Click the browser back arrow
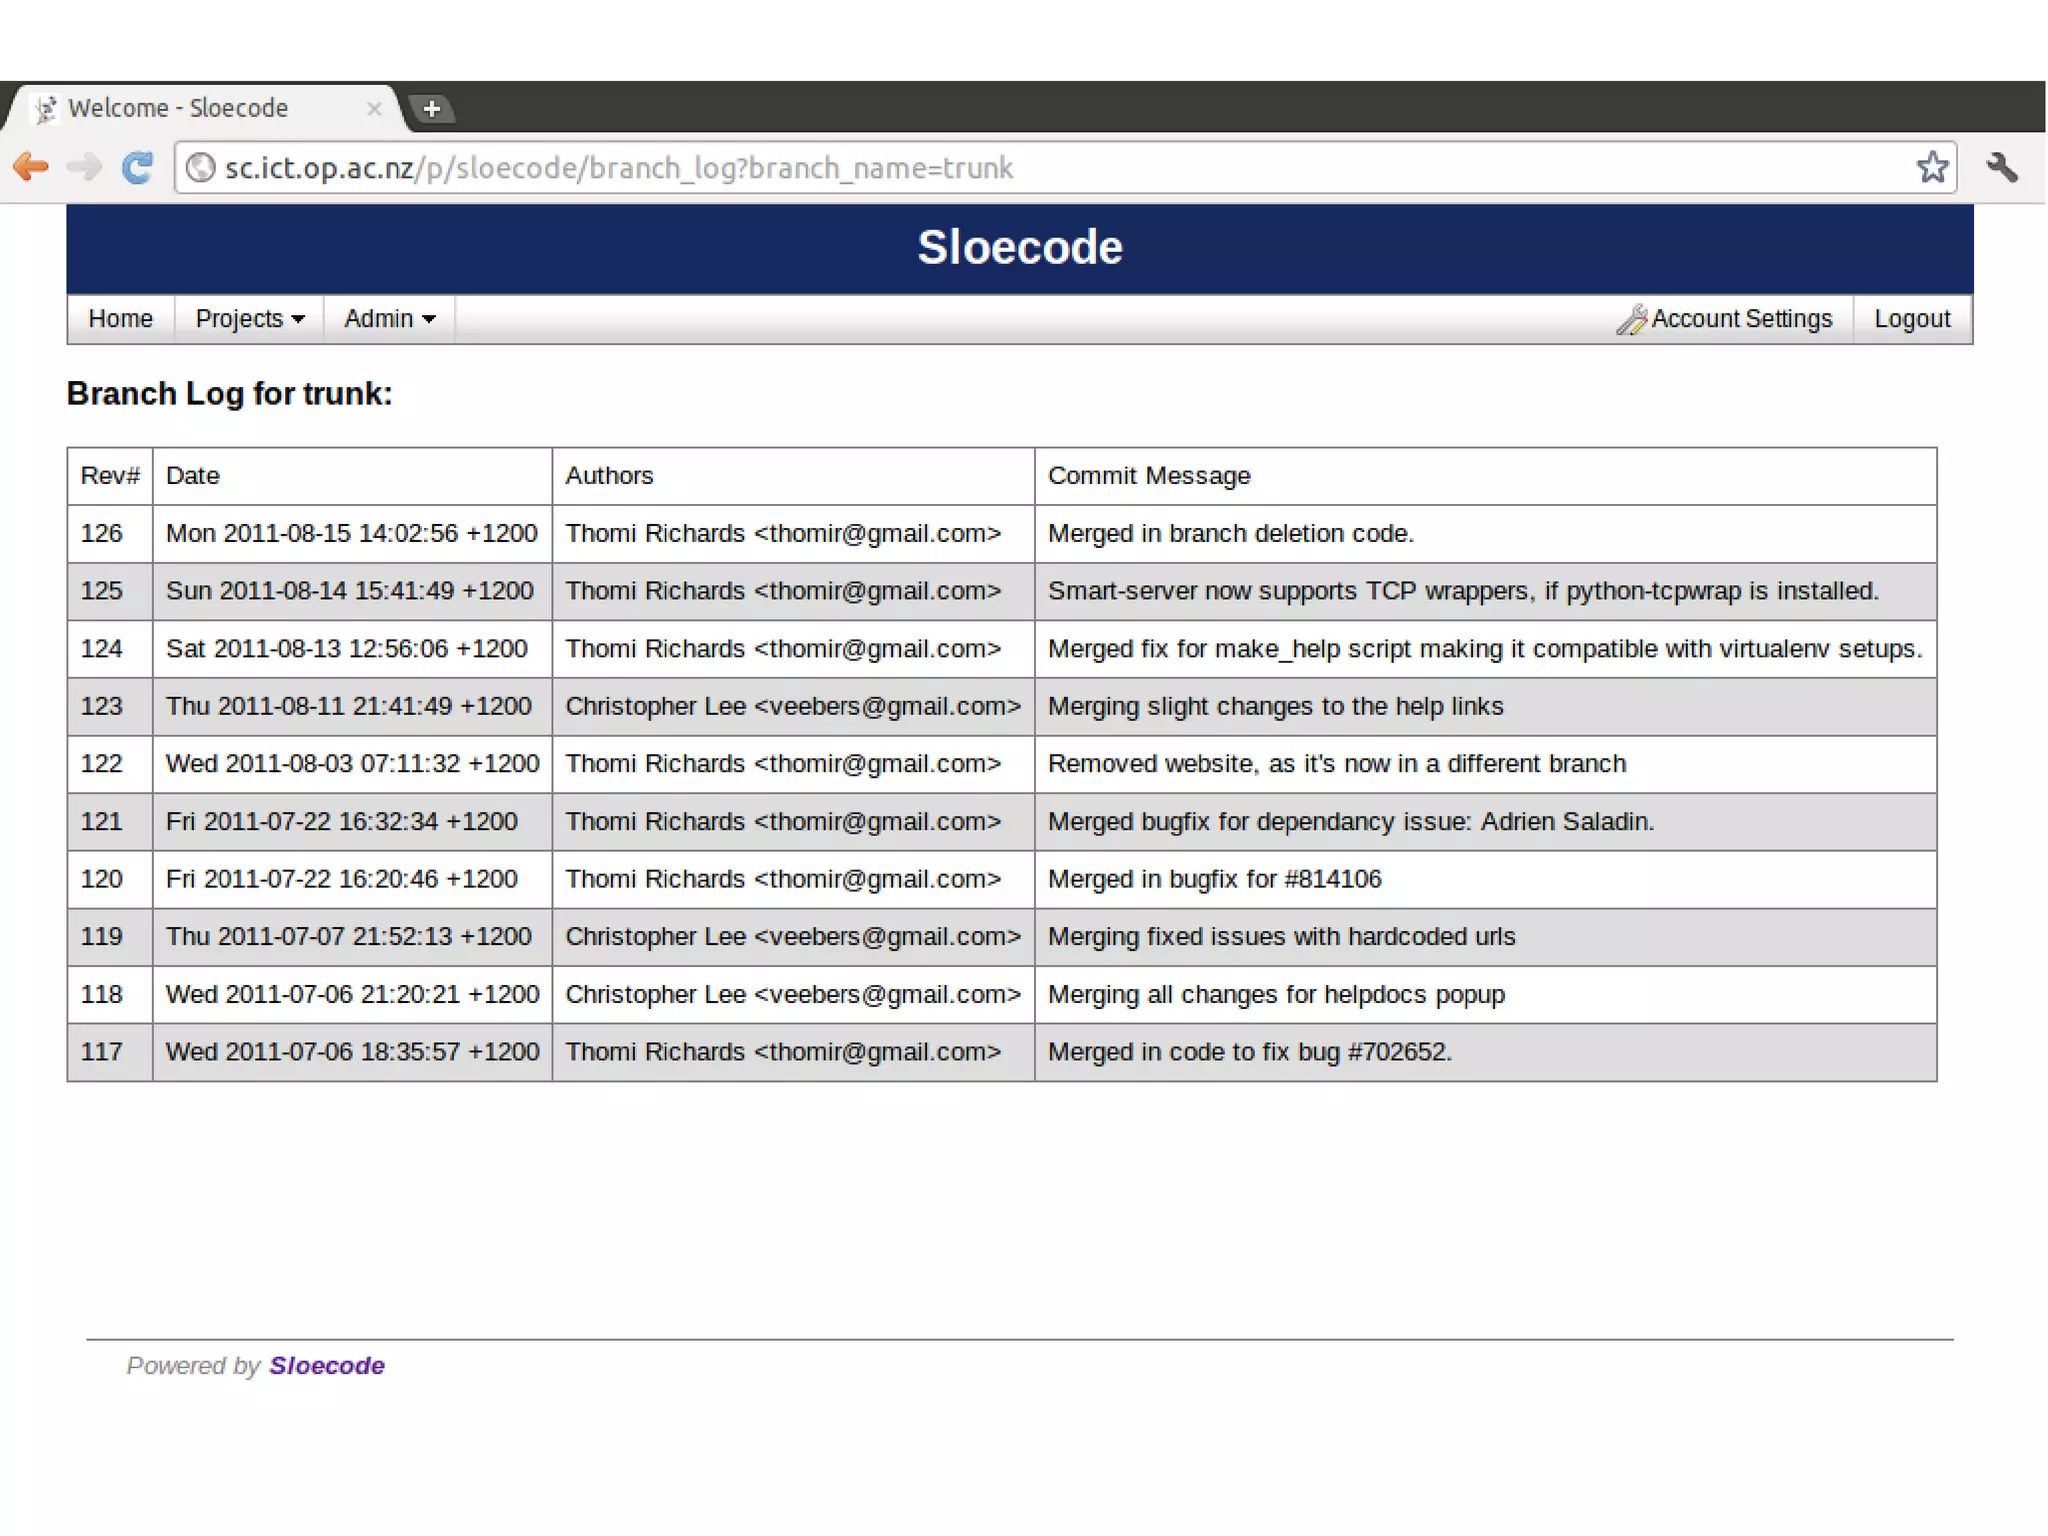The width and height of the screenshot is (2048, 1536). 32,167
